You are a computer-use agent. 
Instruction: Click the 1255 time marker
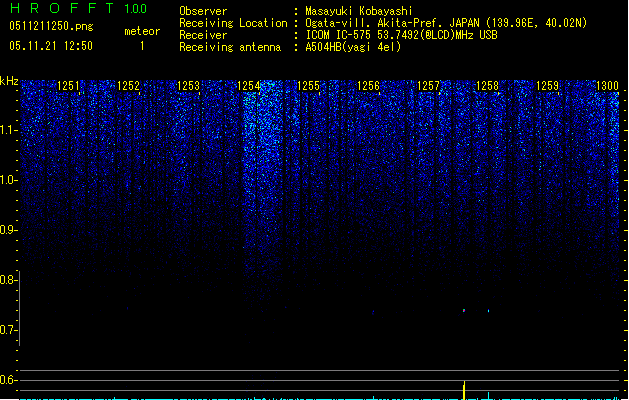coord(308,85)
